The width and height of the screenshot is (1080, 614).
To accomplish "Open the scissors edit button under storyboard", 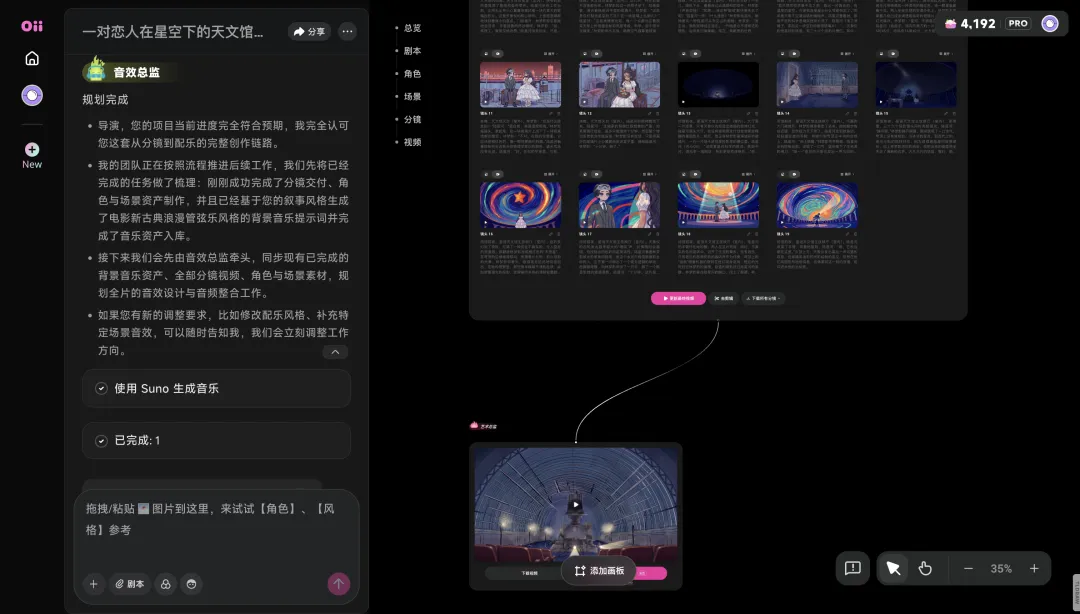I will (x=724, y=298).
